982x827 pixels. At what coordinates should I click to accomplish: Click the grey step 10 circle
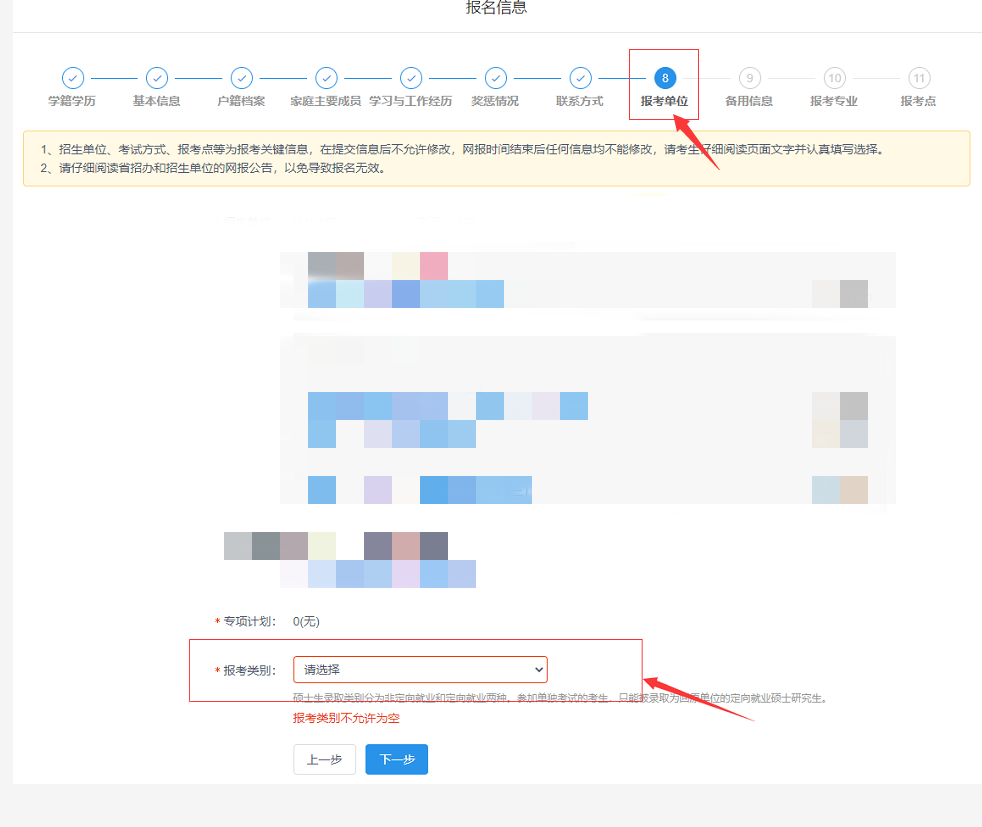834,78
